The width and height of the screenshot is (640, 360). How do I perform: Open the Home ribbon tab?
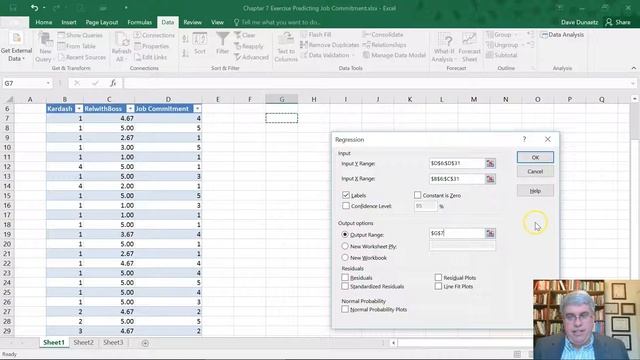click(44, 22)
